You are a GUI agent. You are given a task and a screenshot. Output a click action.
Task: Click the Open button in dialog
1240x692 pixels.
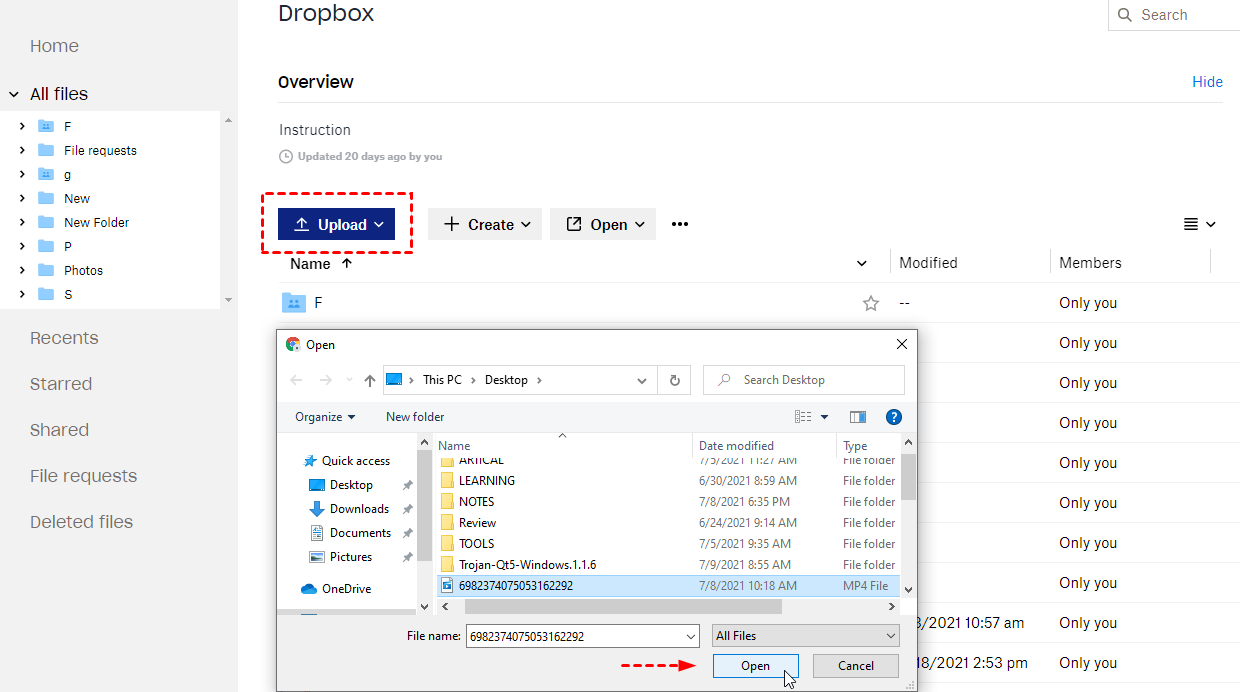(x=755, y=666)
